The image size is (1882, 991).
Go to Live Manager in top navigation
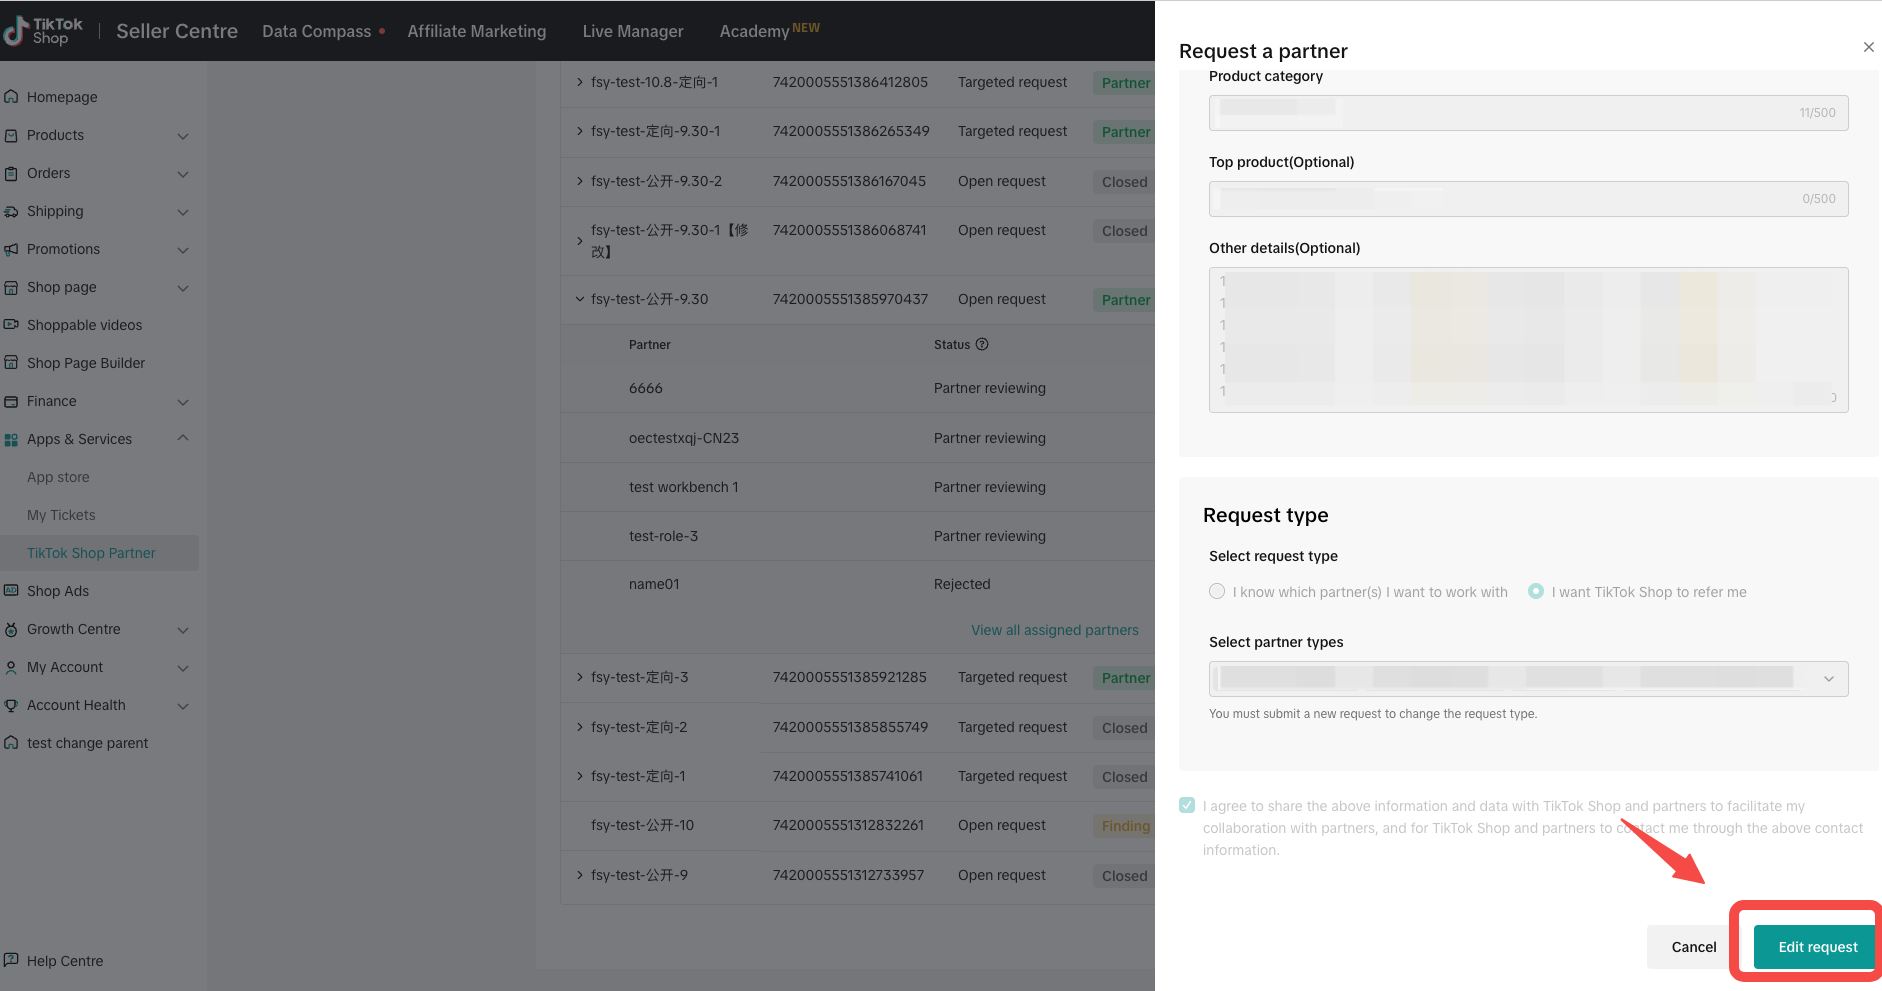(x=633, y=31)
